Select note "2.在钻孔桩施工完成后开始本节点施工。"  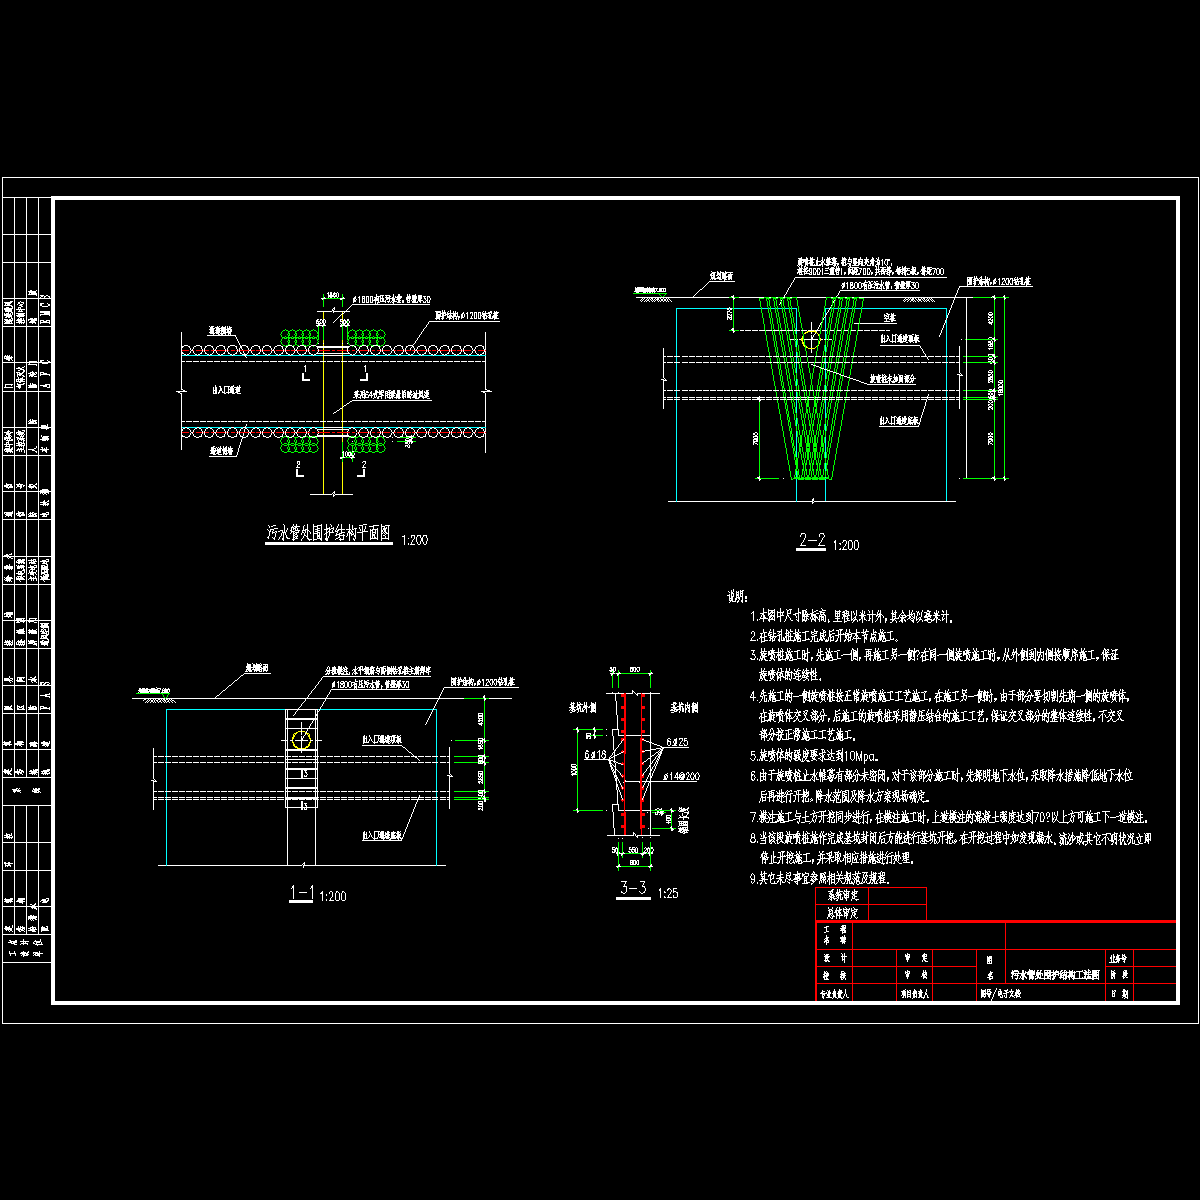[x=825, y=636]
